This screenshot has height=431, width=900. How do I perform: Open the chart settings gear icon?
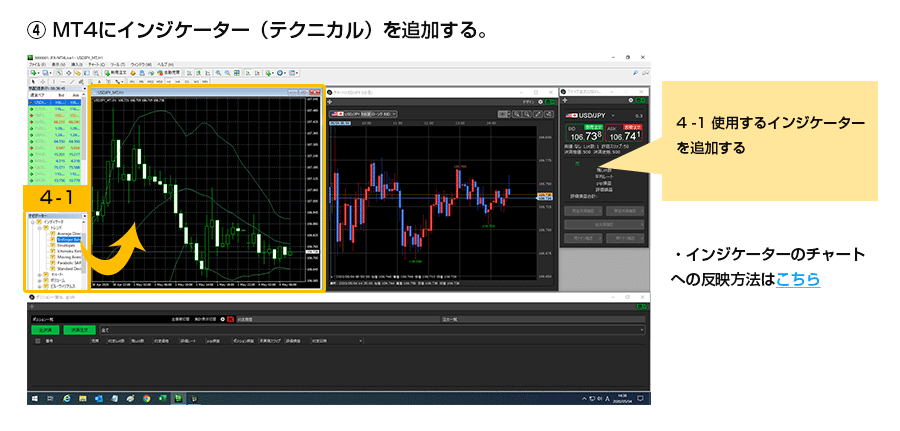pyautogui.click(x=540, y=102)
